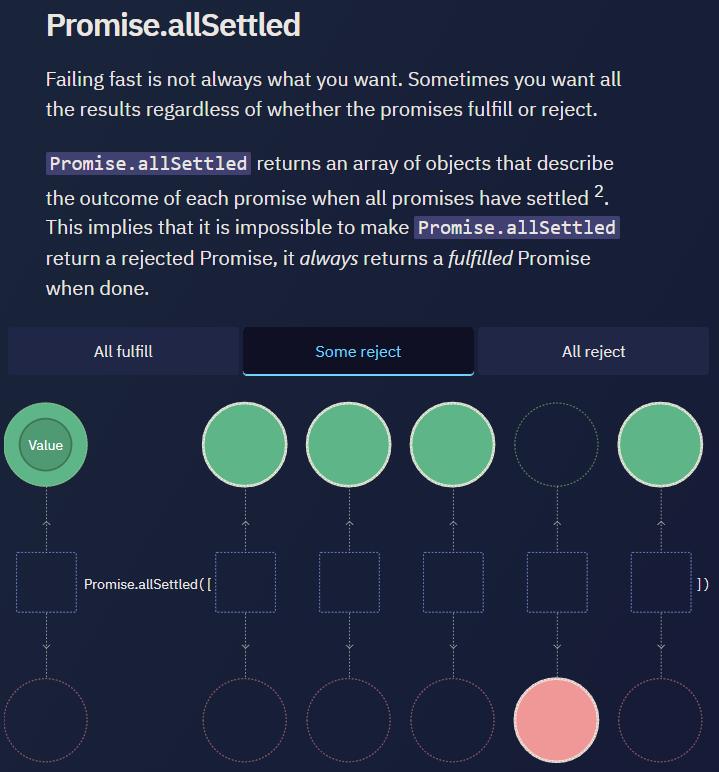Image resolution: width=719 pixels, height=772 pixels.
Task: Click the highlighted "Promise.allSettled" code starting the paragraph
Action: pyautogui.click(x=148, y=163)
